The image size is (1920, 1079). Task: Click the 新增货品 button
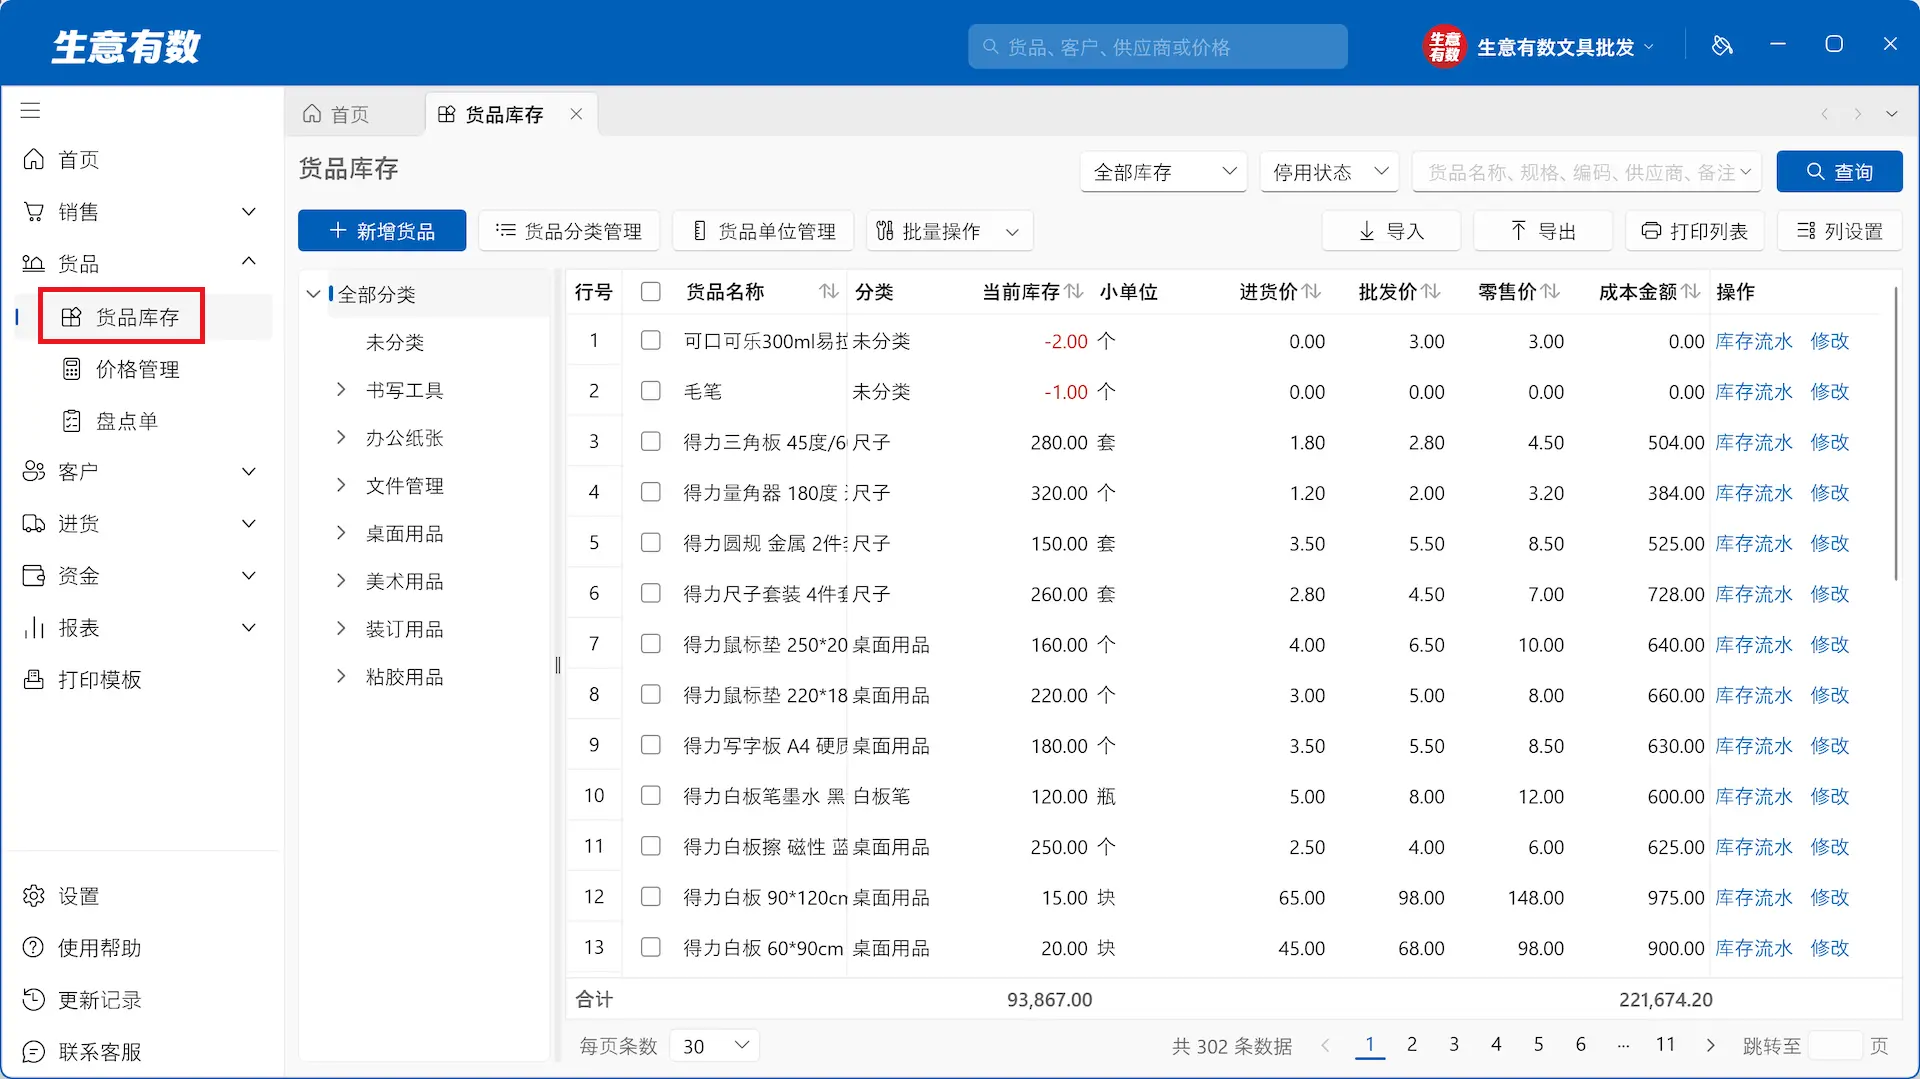pyautogui.click(x=382, y=232)
